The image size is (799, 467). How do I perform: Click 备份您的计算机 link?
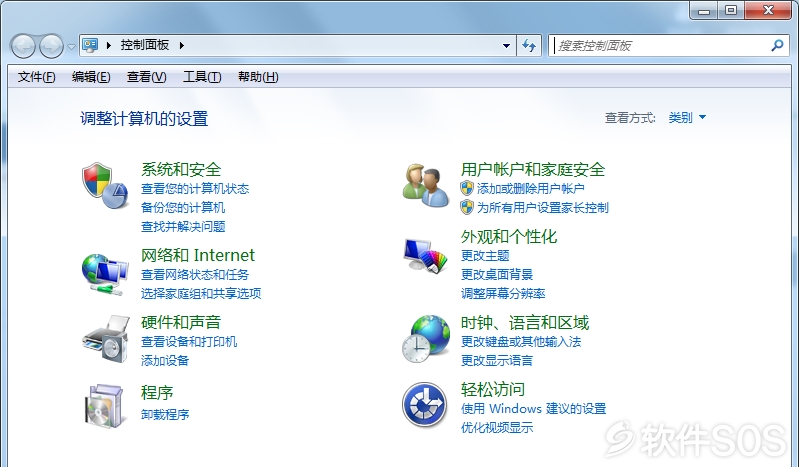point(182,207)
